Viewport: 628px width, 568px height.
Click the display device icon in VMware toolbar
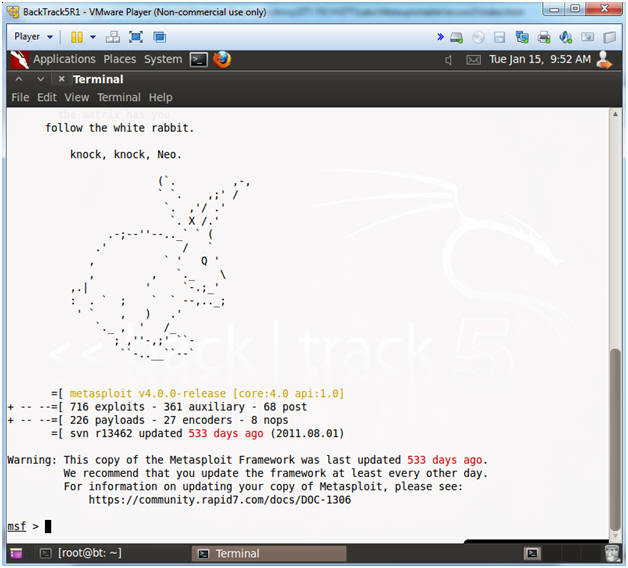[x=587, y=37]
